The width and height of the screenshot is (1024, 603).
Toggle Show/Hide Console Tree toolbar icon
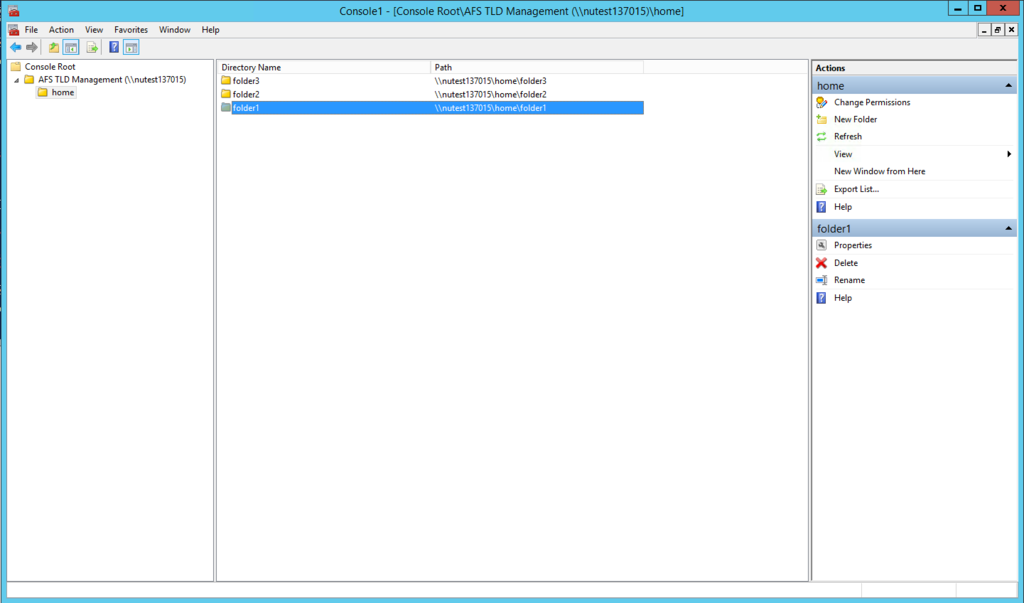(71, 47)
